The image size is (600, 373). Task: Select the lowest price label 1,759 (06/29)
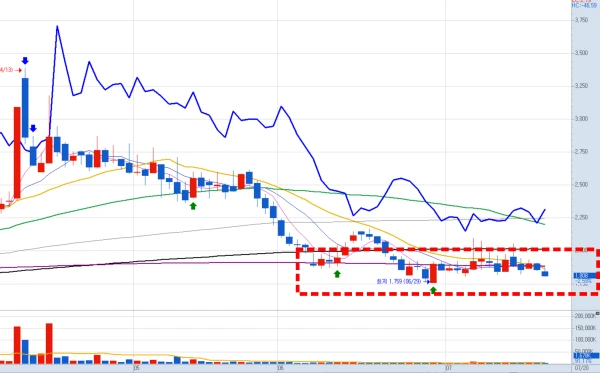click(x=399, y=281)
